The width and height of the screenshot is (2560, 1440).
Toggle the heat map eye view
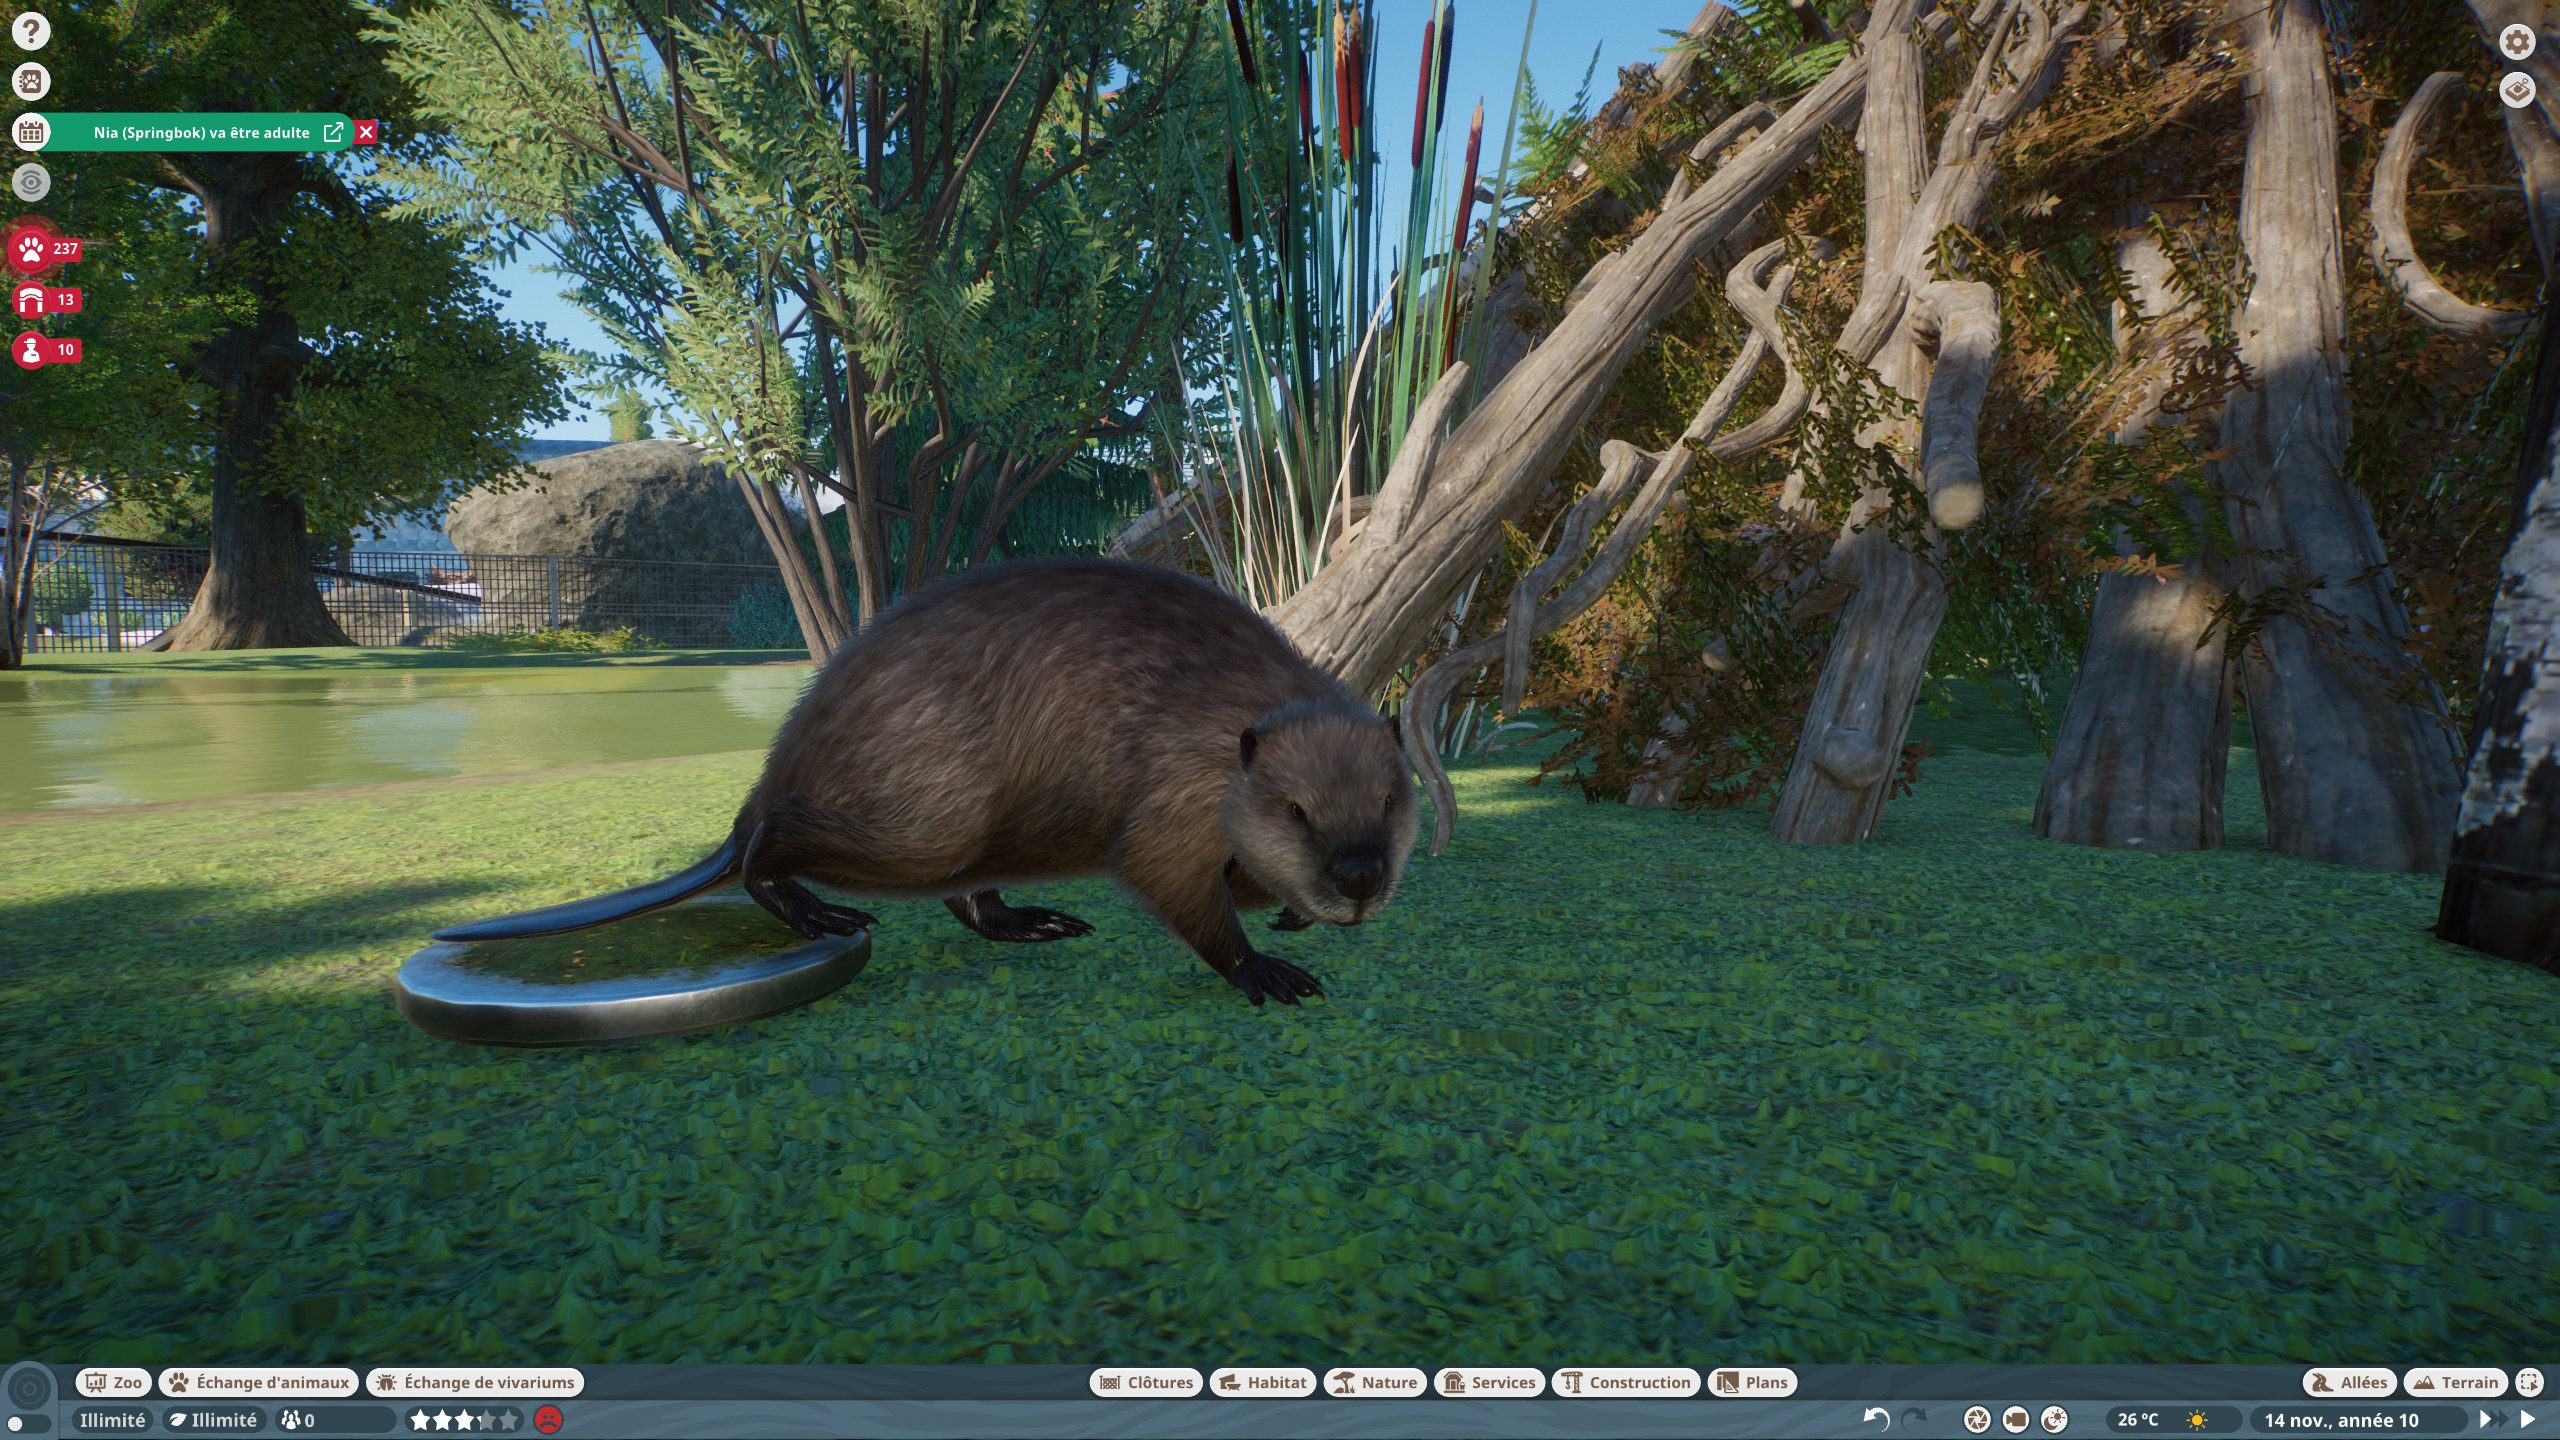31,182
